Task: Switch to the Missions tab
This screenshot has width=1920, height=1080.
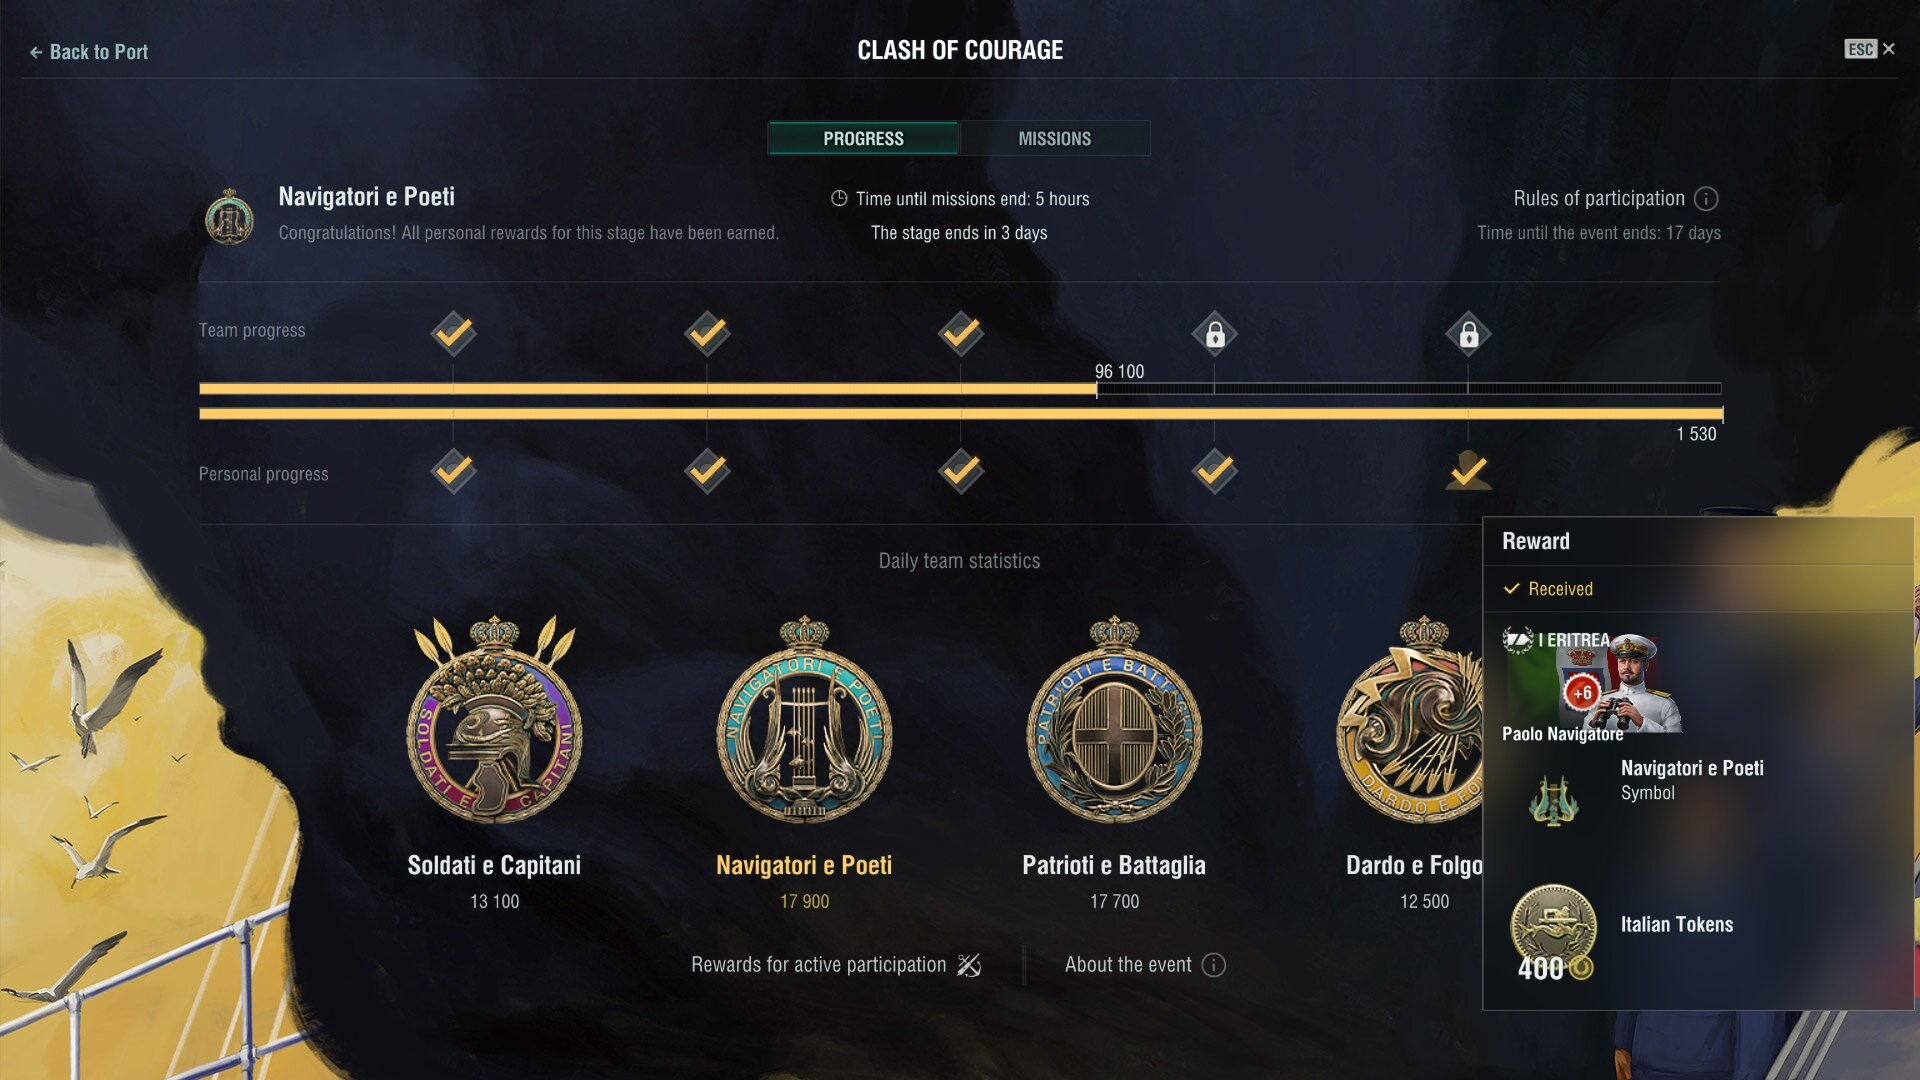Action: tap(1055, 138)
